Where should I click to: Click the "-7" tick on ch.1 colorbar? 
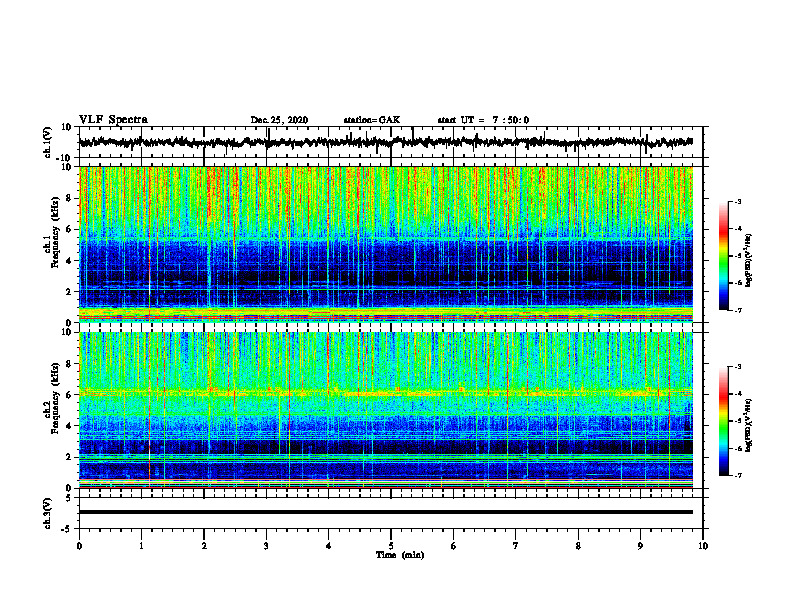pyautogui.click(x=737, y=310)
